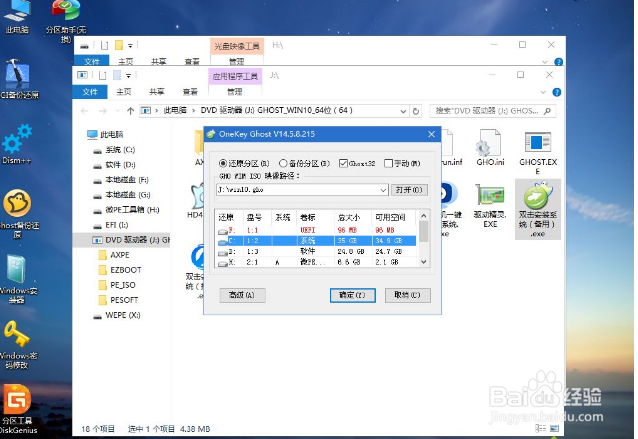Launch the Dism++ desktop icon
The height and width of the screenshot is (439, 638).
coord(17,144)
